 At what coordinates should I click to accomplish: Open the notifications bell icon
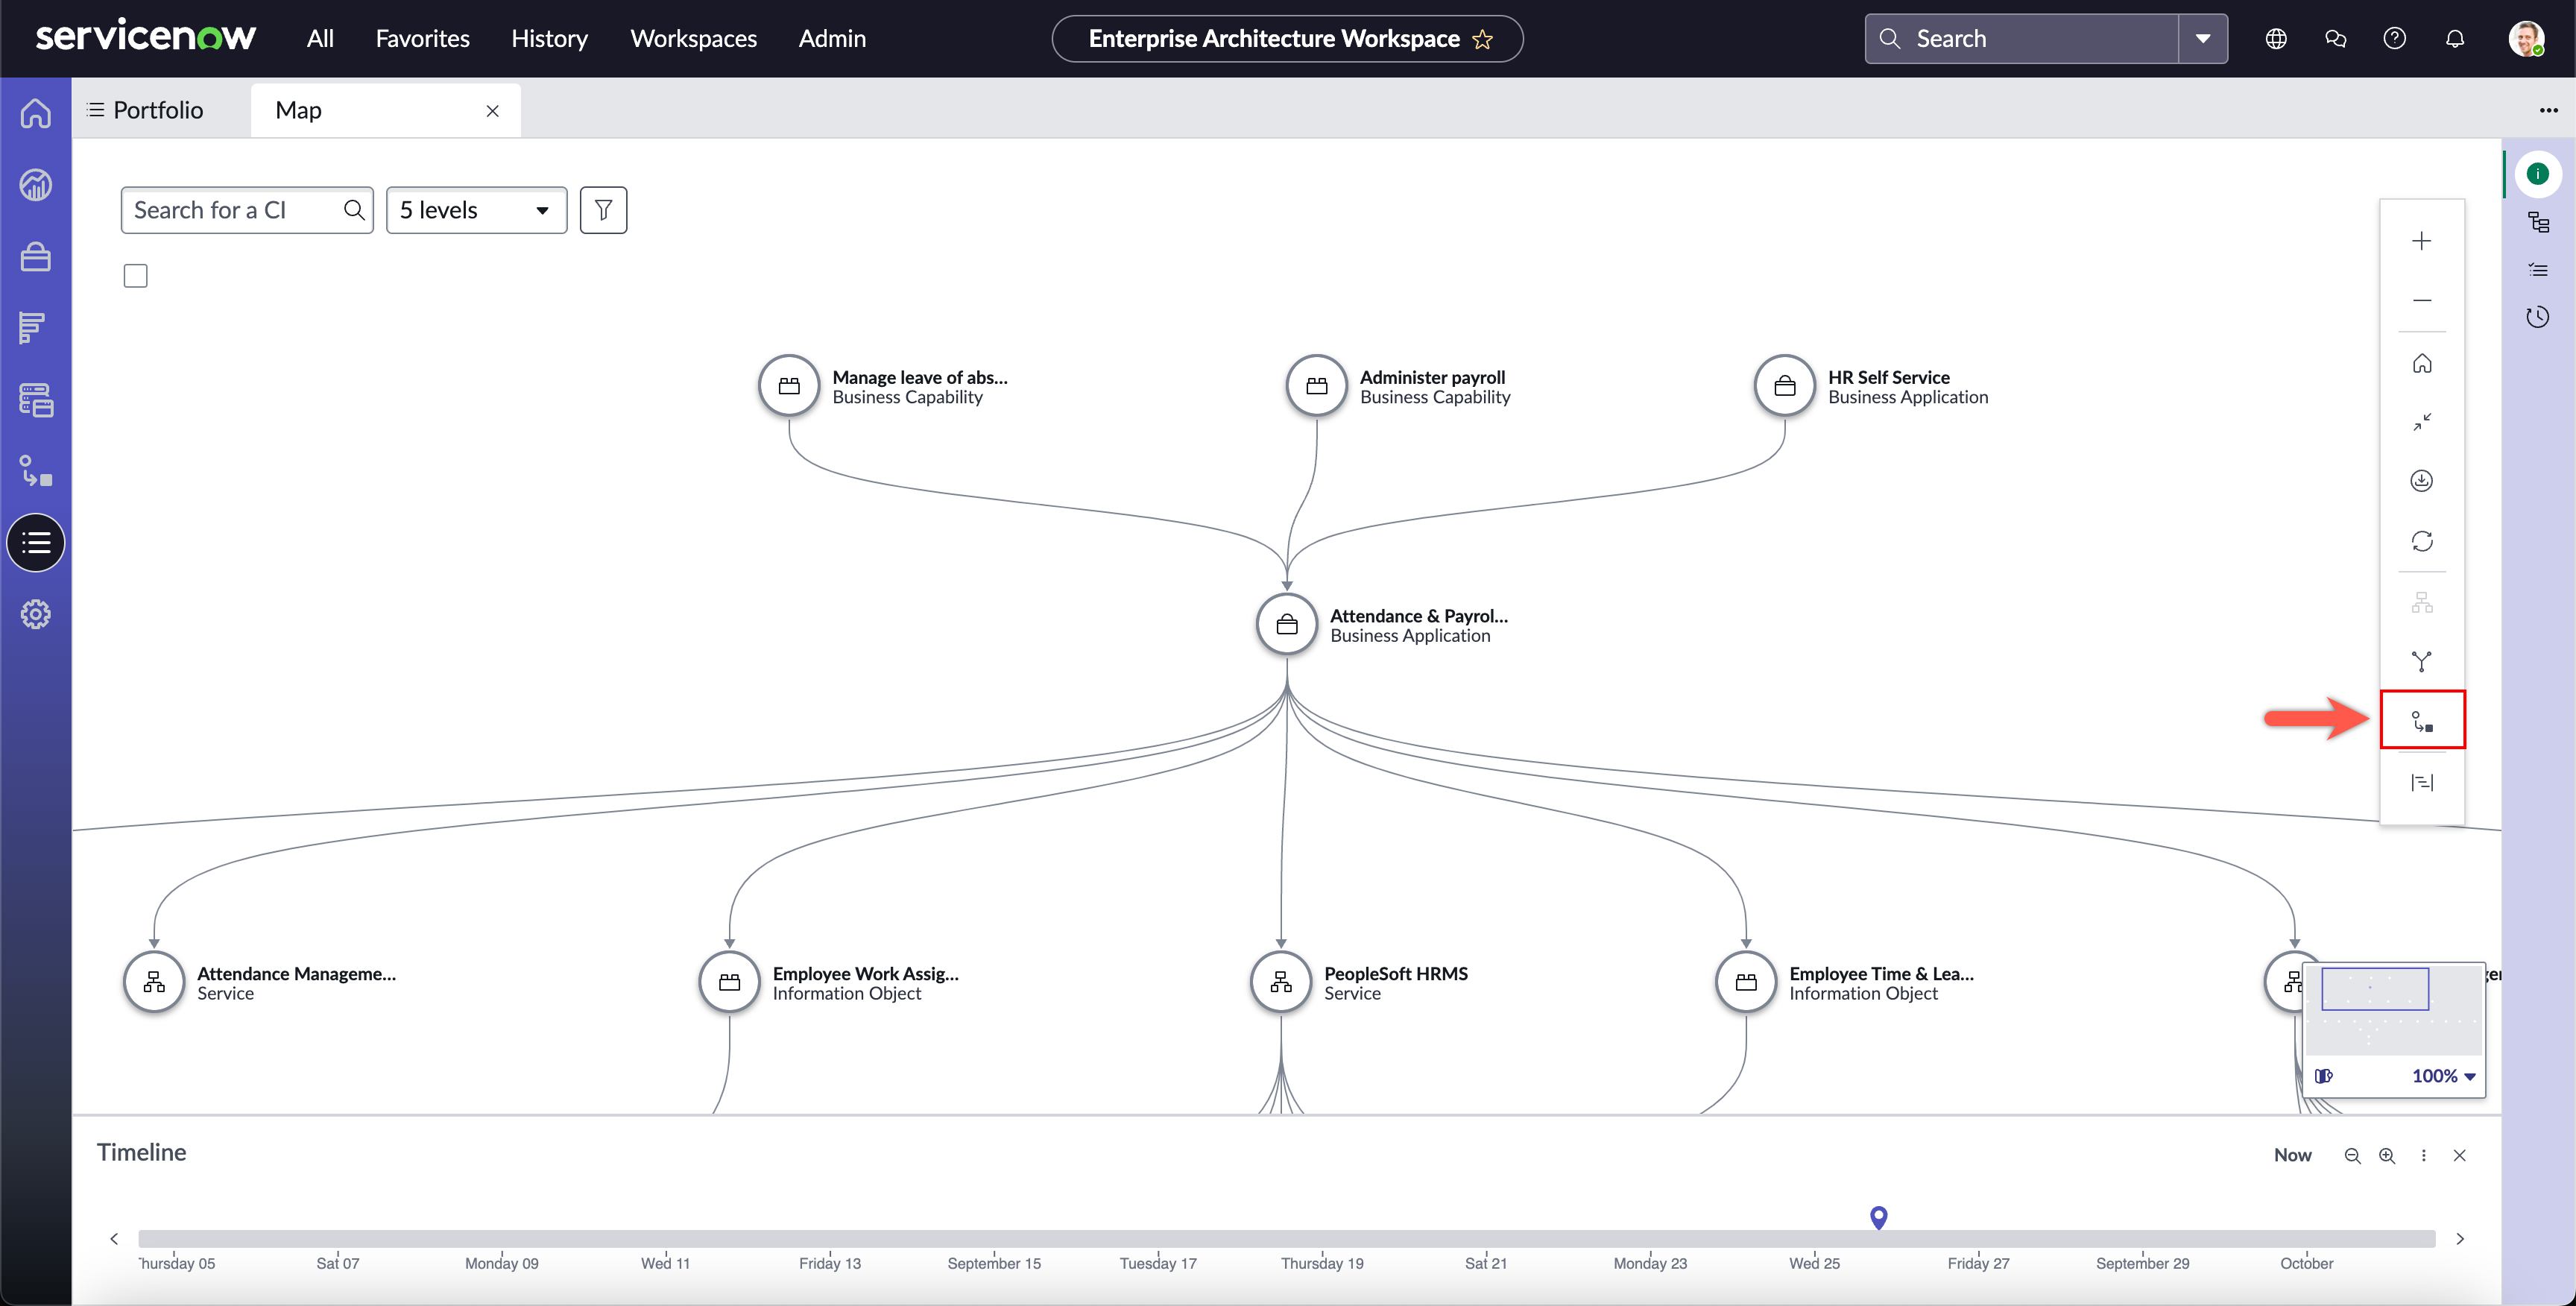(2454, 39)
